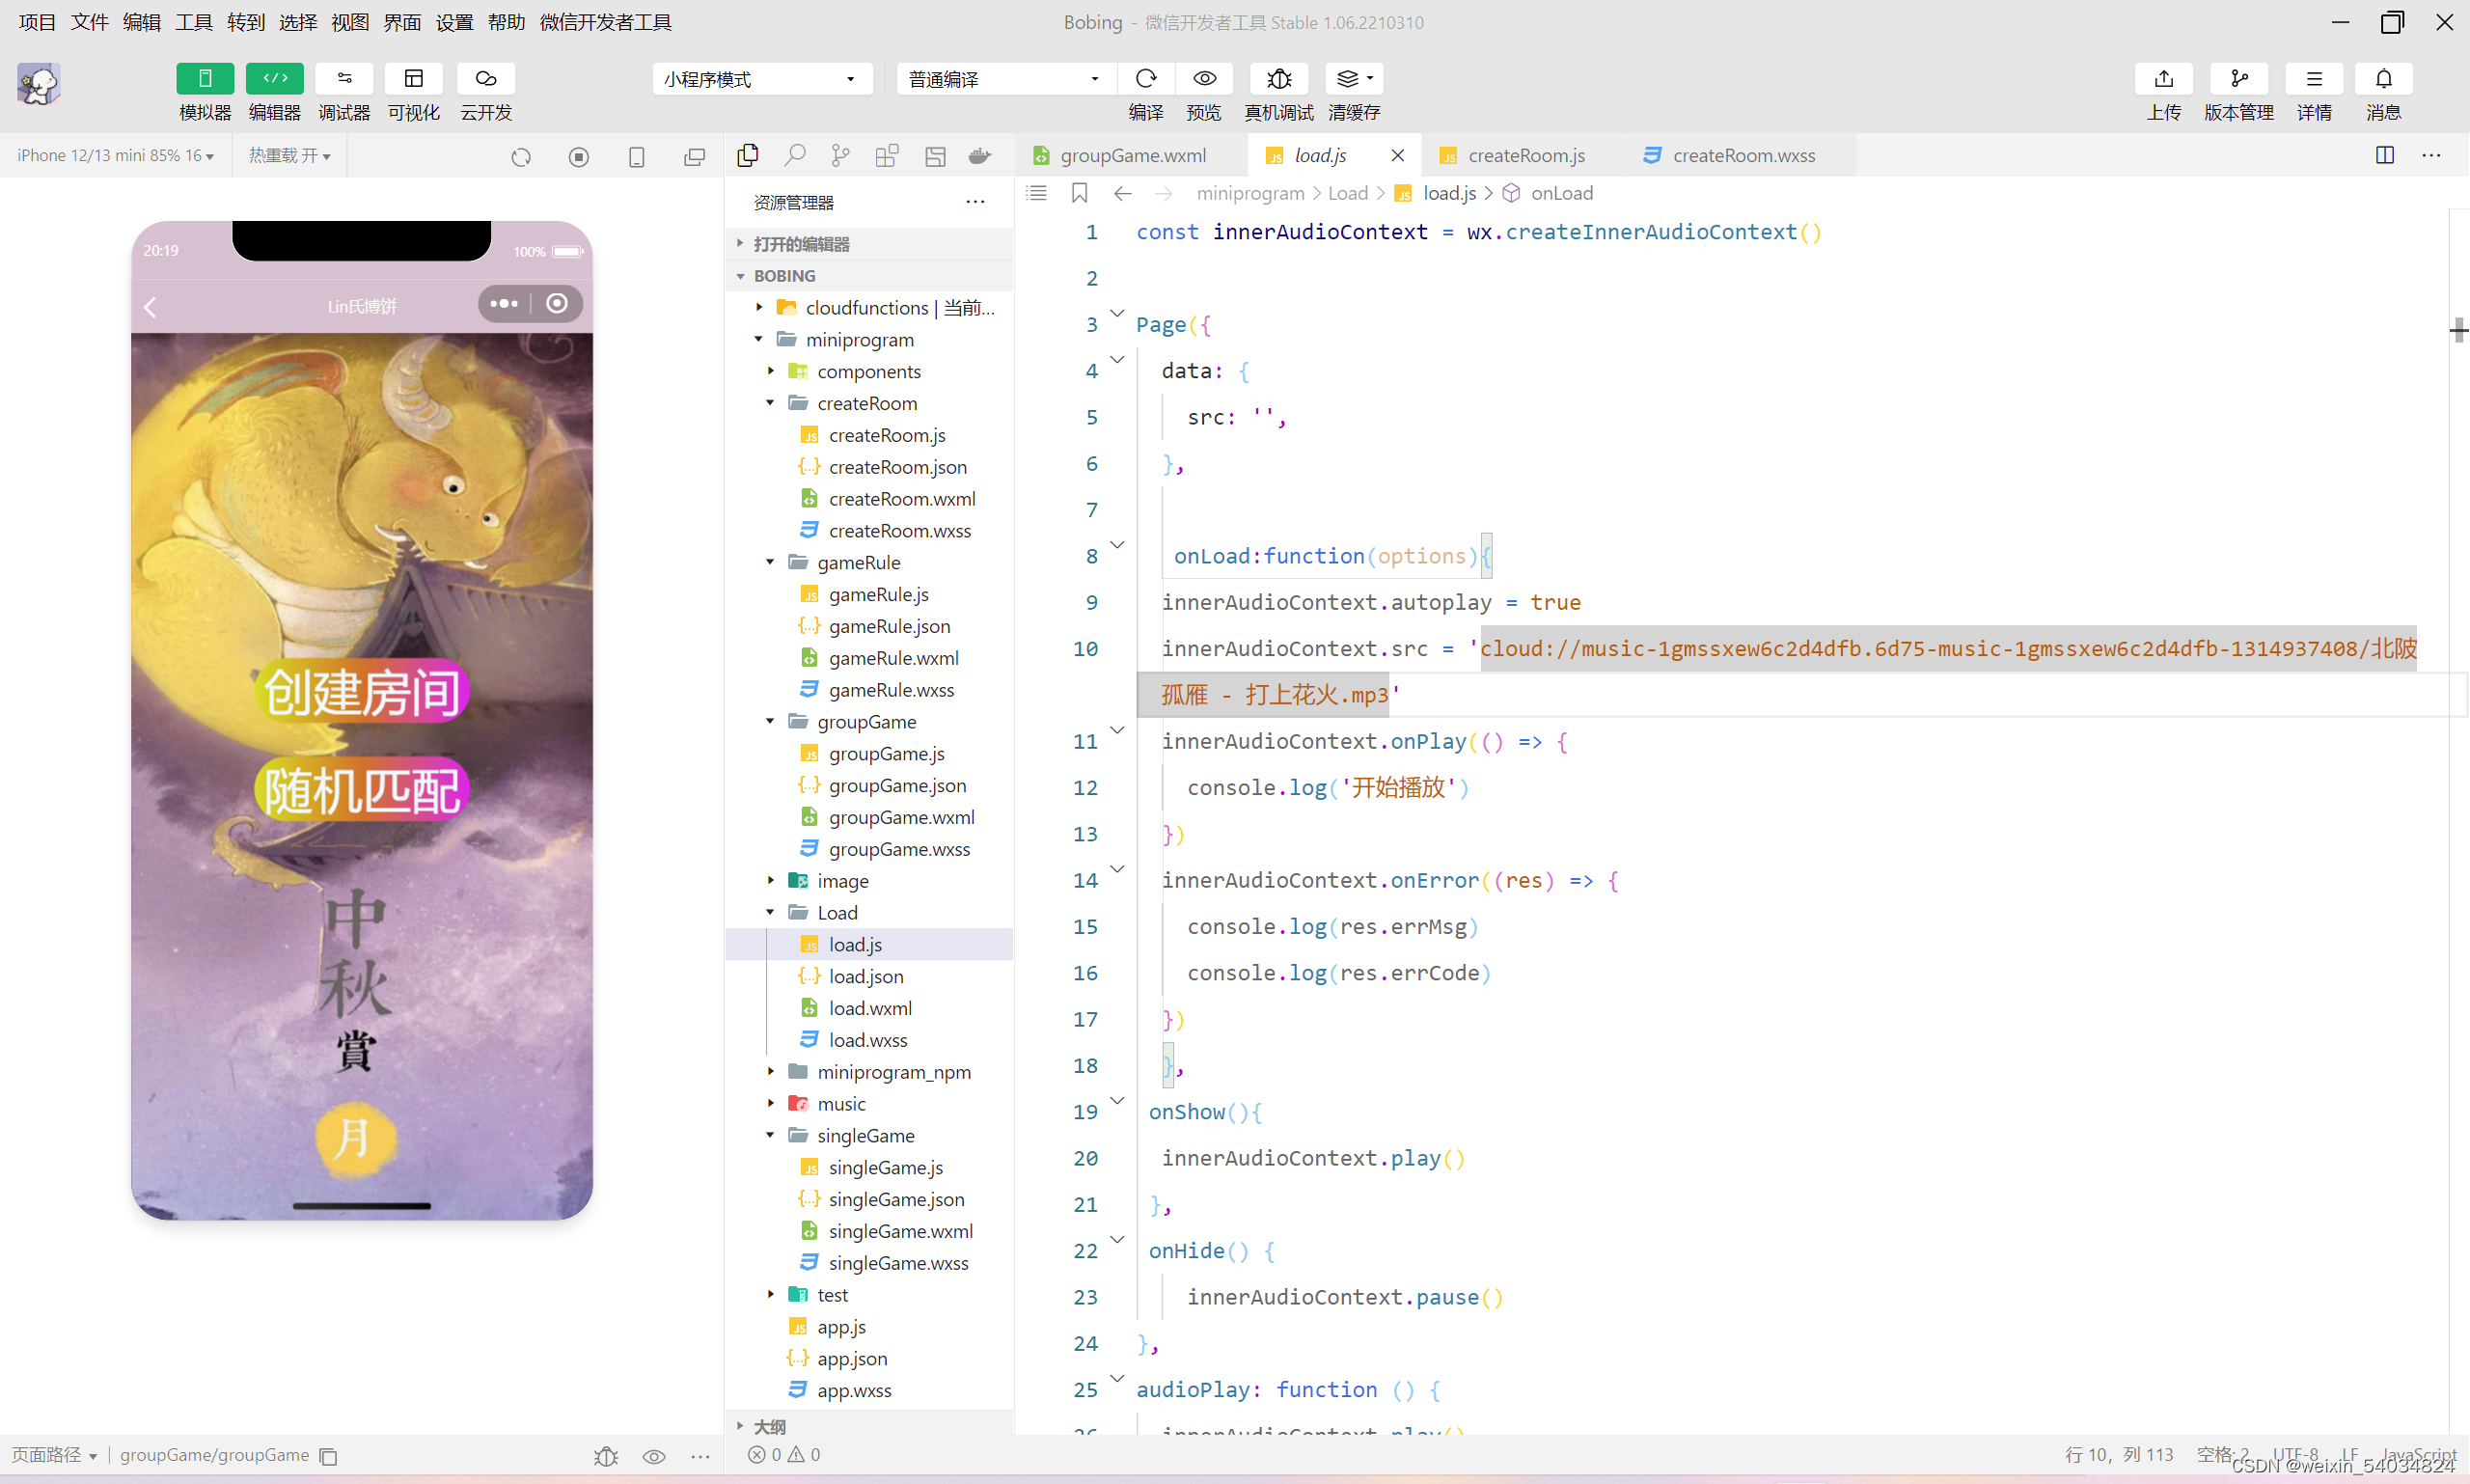Open app.json file
Image resolution: width=2470 pixels, height=1484 pixels.
(868, 1358)
